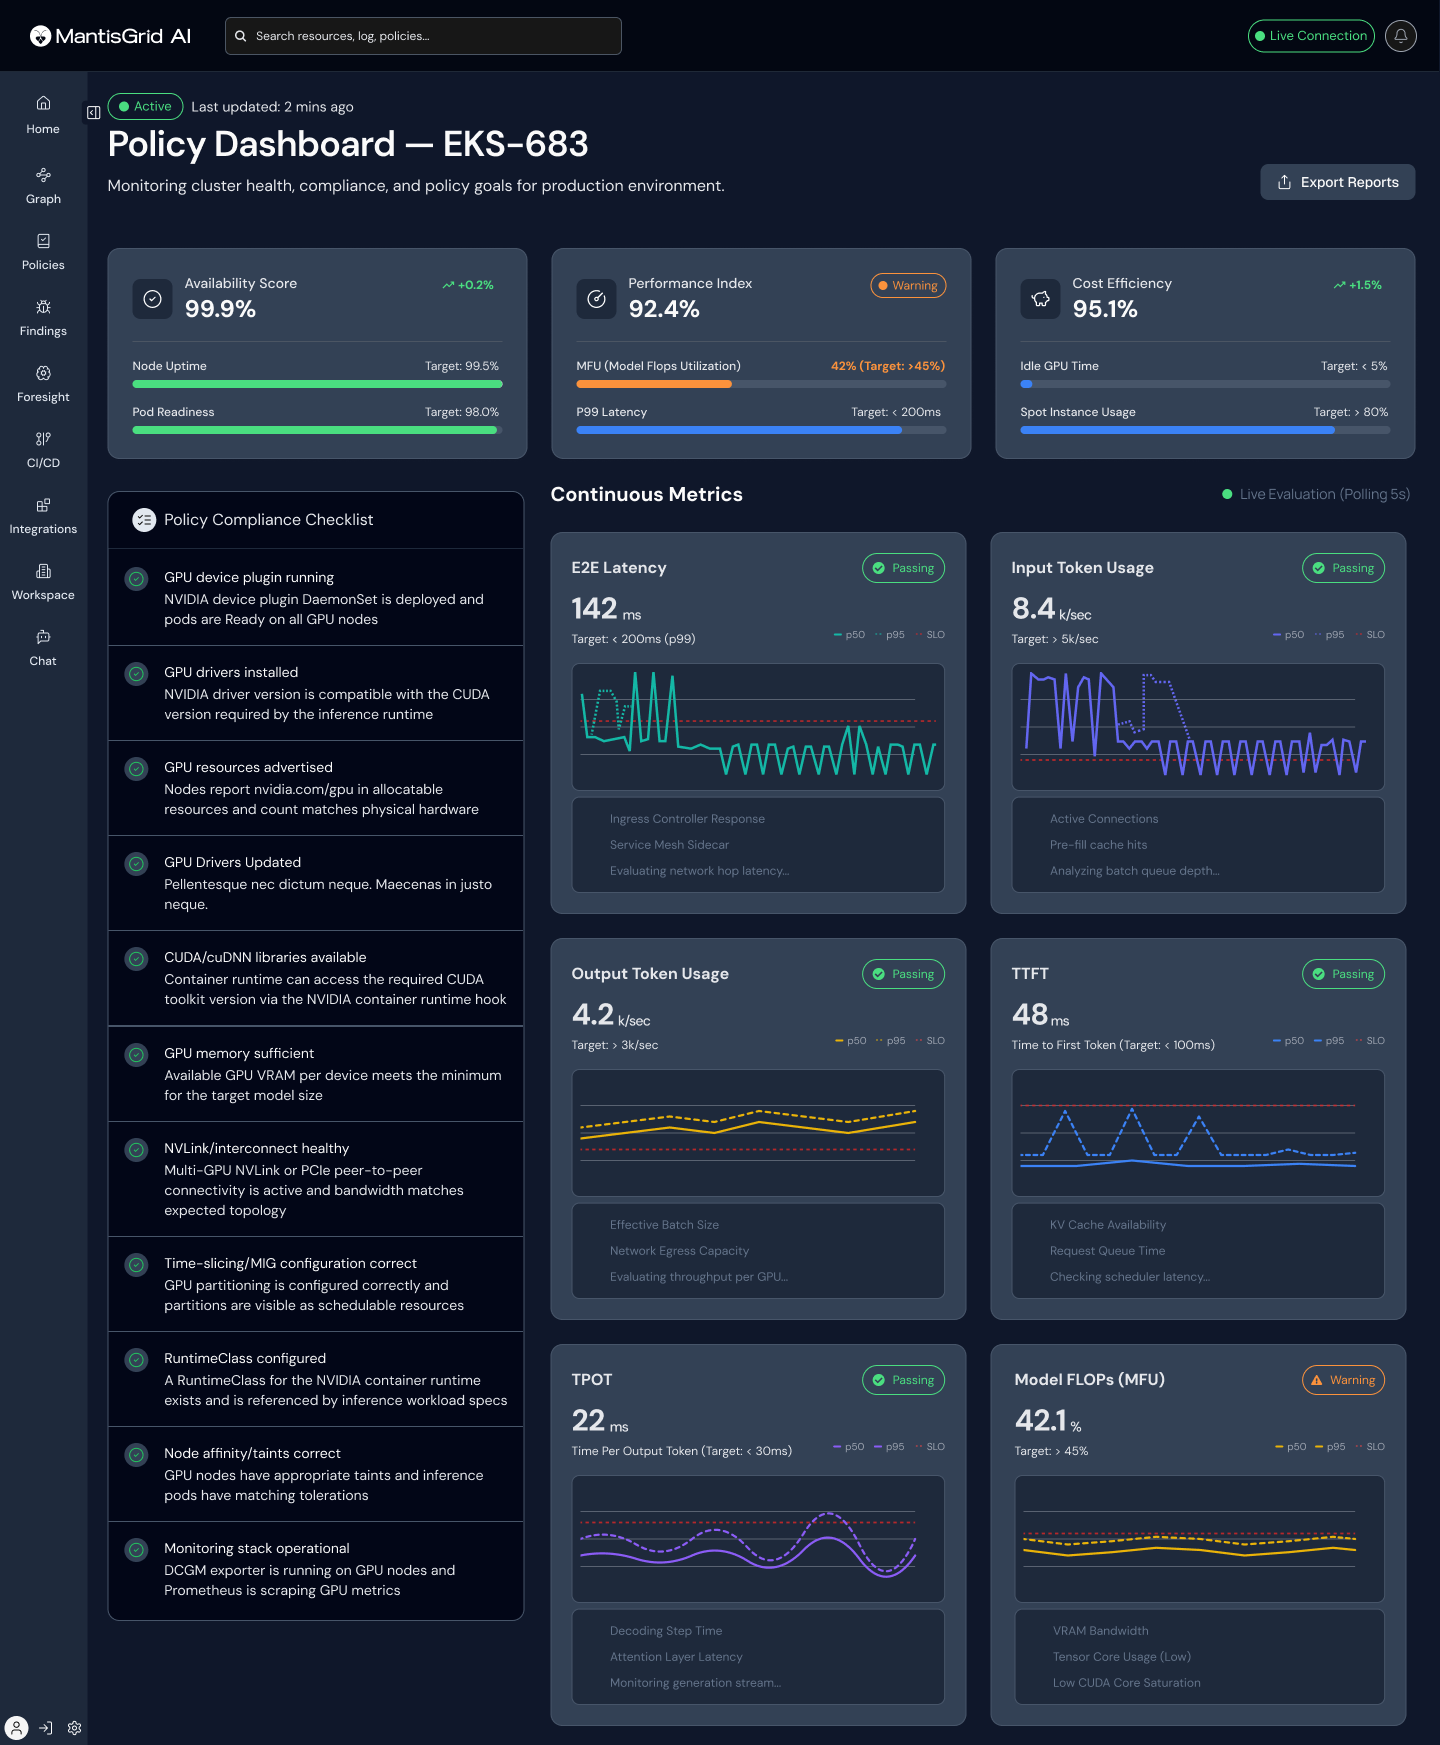Toggle the NVLink/interconnect healthy check
The width and height of the screenshot is (1440, 1745).
(137, 1149)
